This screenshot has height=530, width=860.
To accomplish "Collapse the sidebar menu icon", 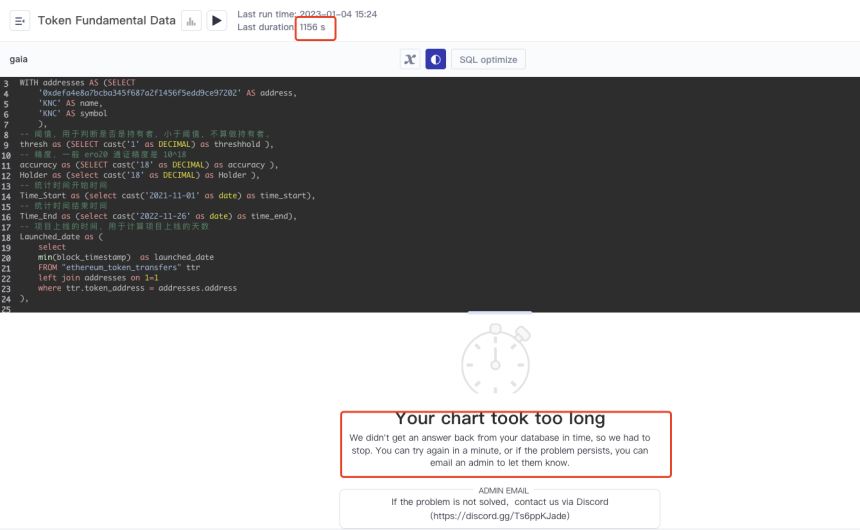I will click(x=20, y=21).
